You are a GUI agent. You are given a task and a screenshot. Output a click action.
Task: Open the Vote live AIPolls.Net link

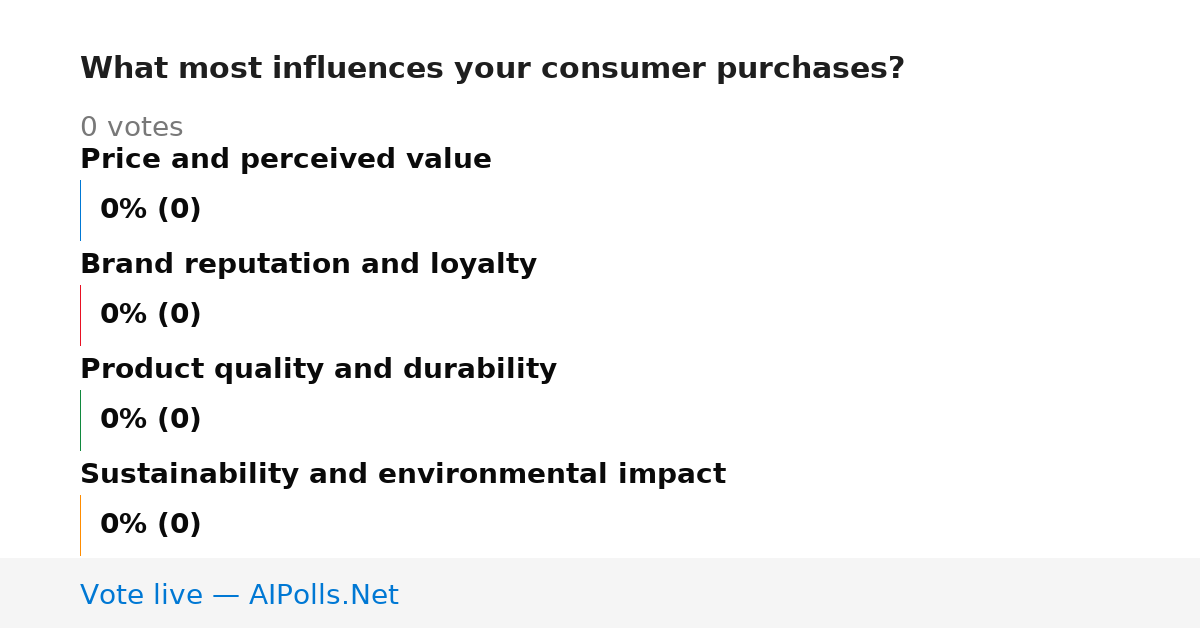tap(239, 595)
